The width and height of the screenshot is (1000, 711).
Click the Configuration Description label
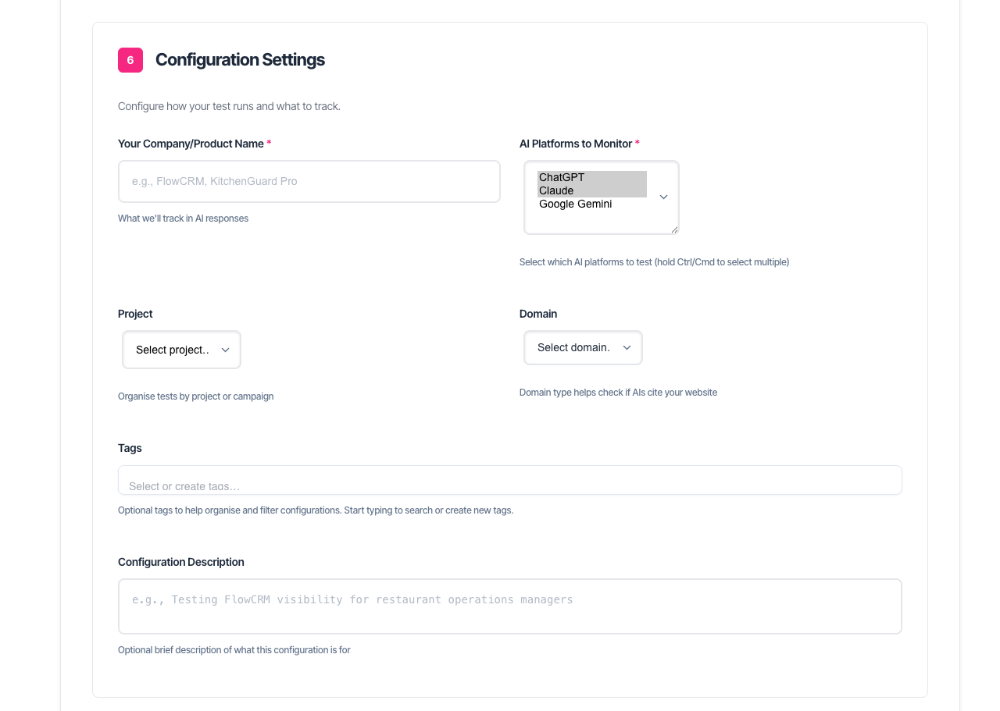[181, 562]
